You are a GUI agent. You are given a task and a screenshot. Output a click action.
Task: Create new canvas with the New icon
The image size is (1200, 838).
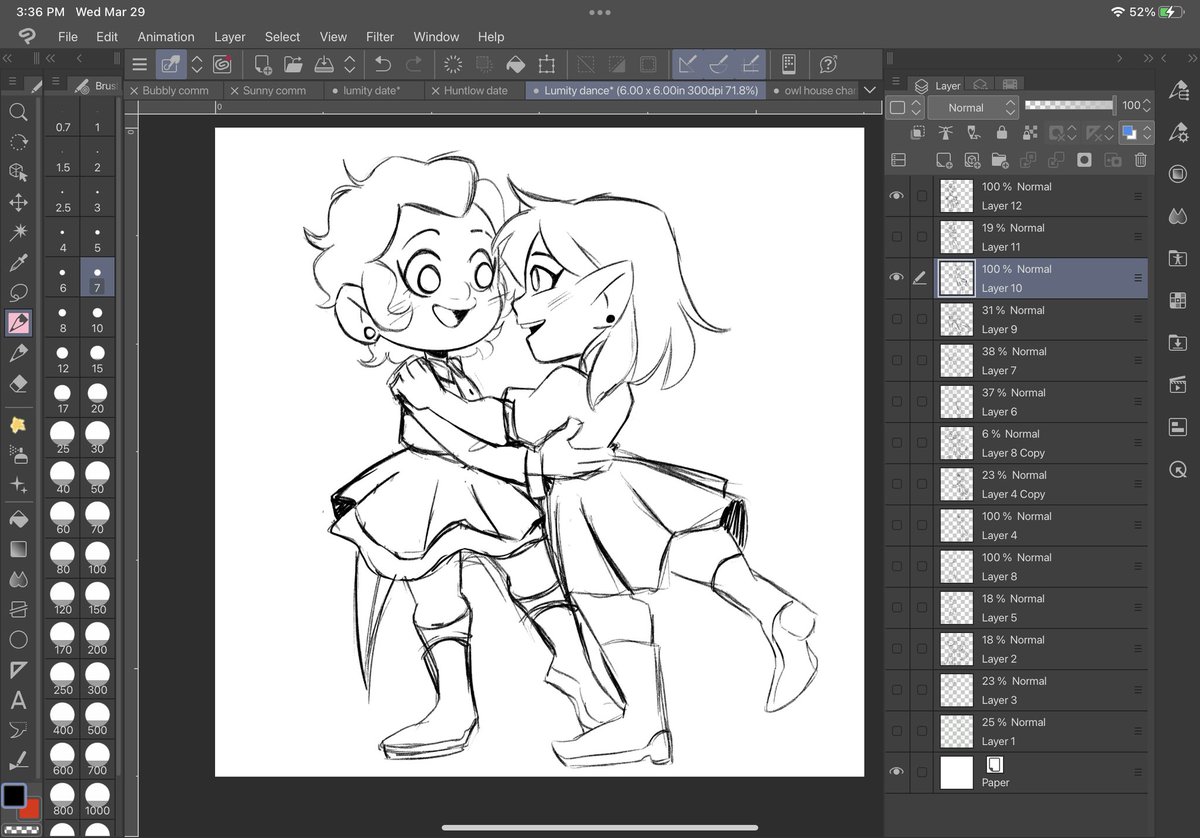pyautogui.click(x=263, y=65)
